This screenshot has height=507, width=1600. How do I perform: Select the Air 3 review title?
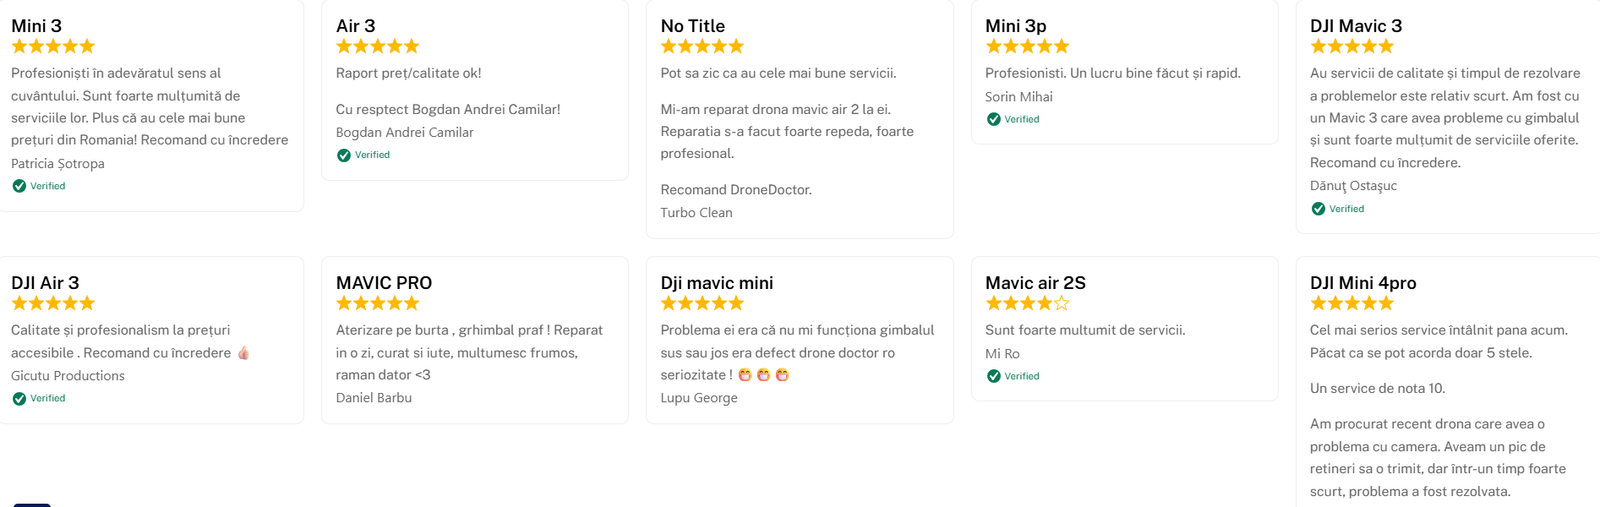tap(356, 26)
